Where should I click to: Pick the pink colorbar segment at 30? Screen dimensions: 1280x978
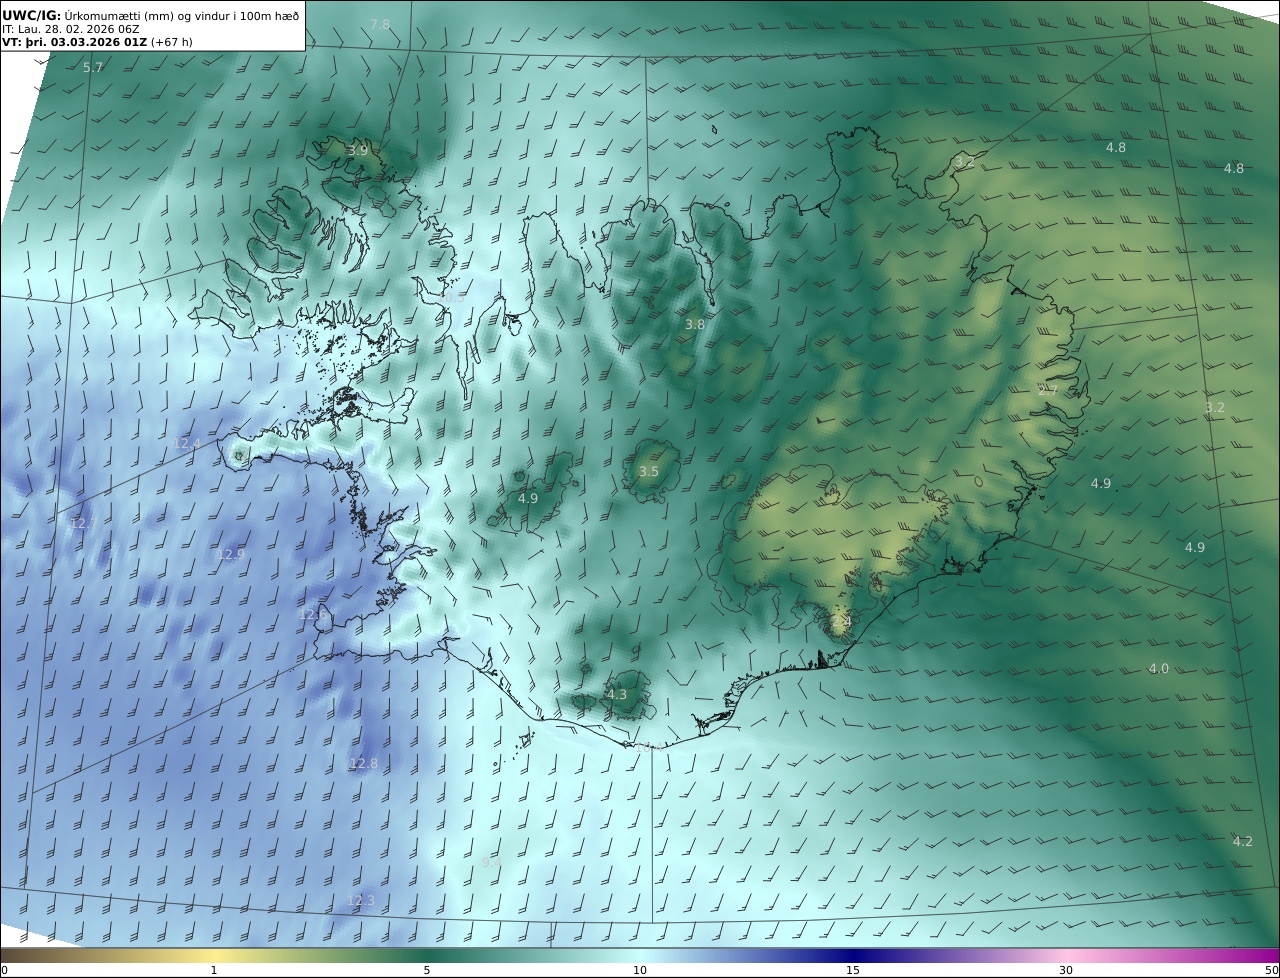point(1066,955)
